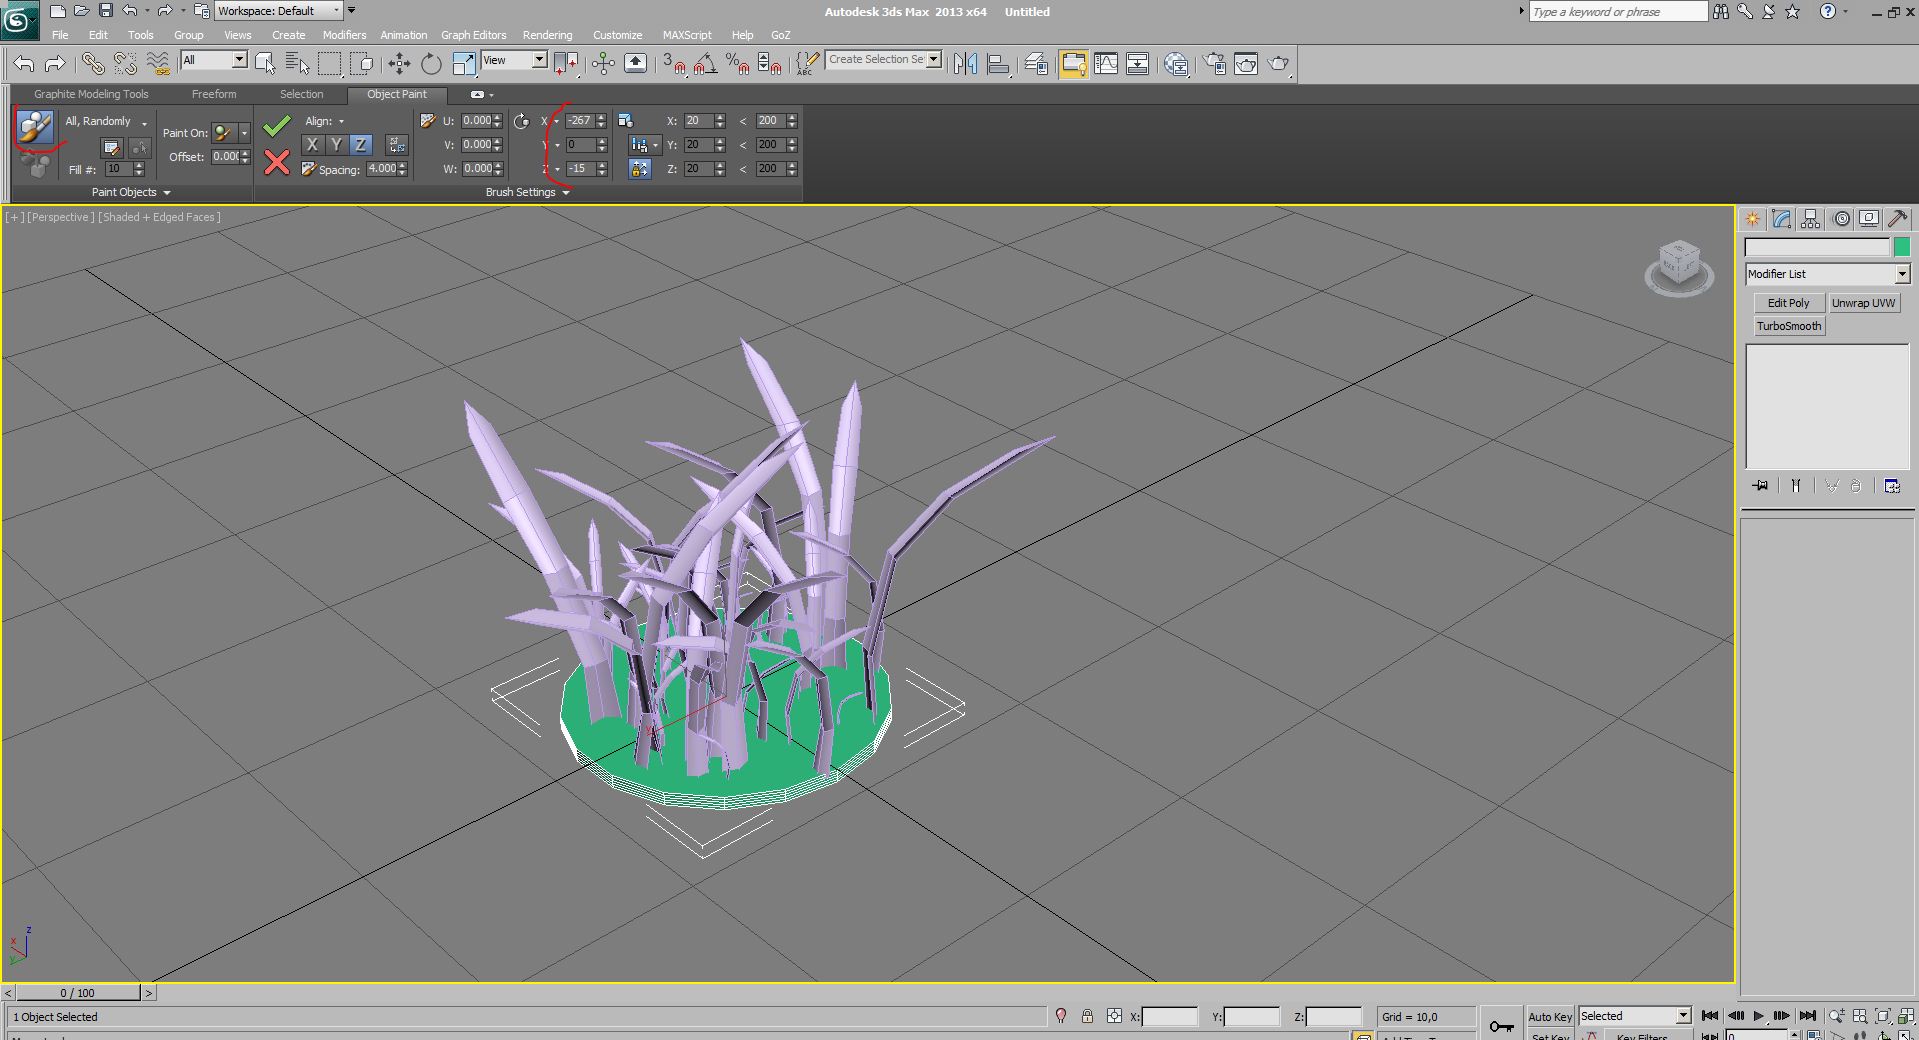Activate the Paint With Selected Objects brush
This screenshot has width=1919, height=1040.
click(35, 127)
